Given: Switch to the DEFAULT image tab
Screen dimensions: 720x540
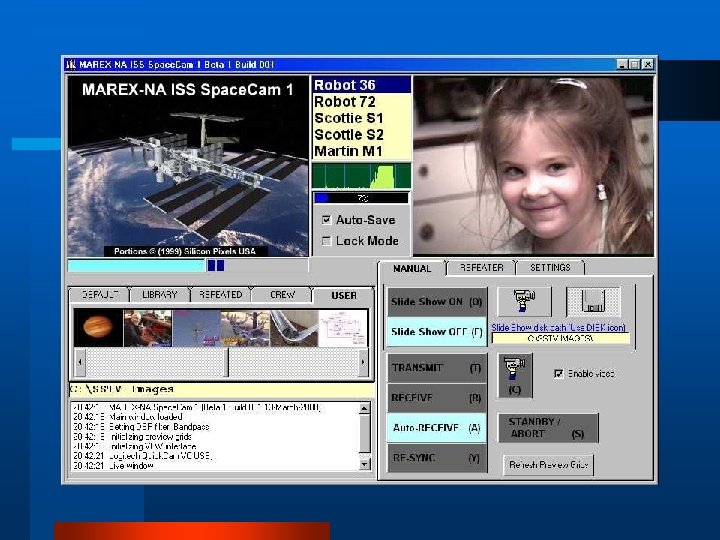Looking at the screenshot, I should pos(100,295).
